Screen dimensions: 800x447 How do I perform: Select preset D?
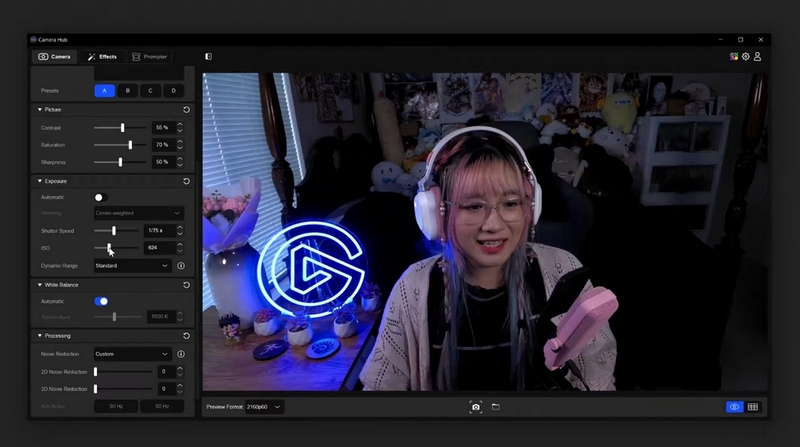point(173,90)
